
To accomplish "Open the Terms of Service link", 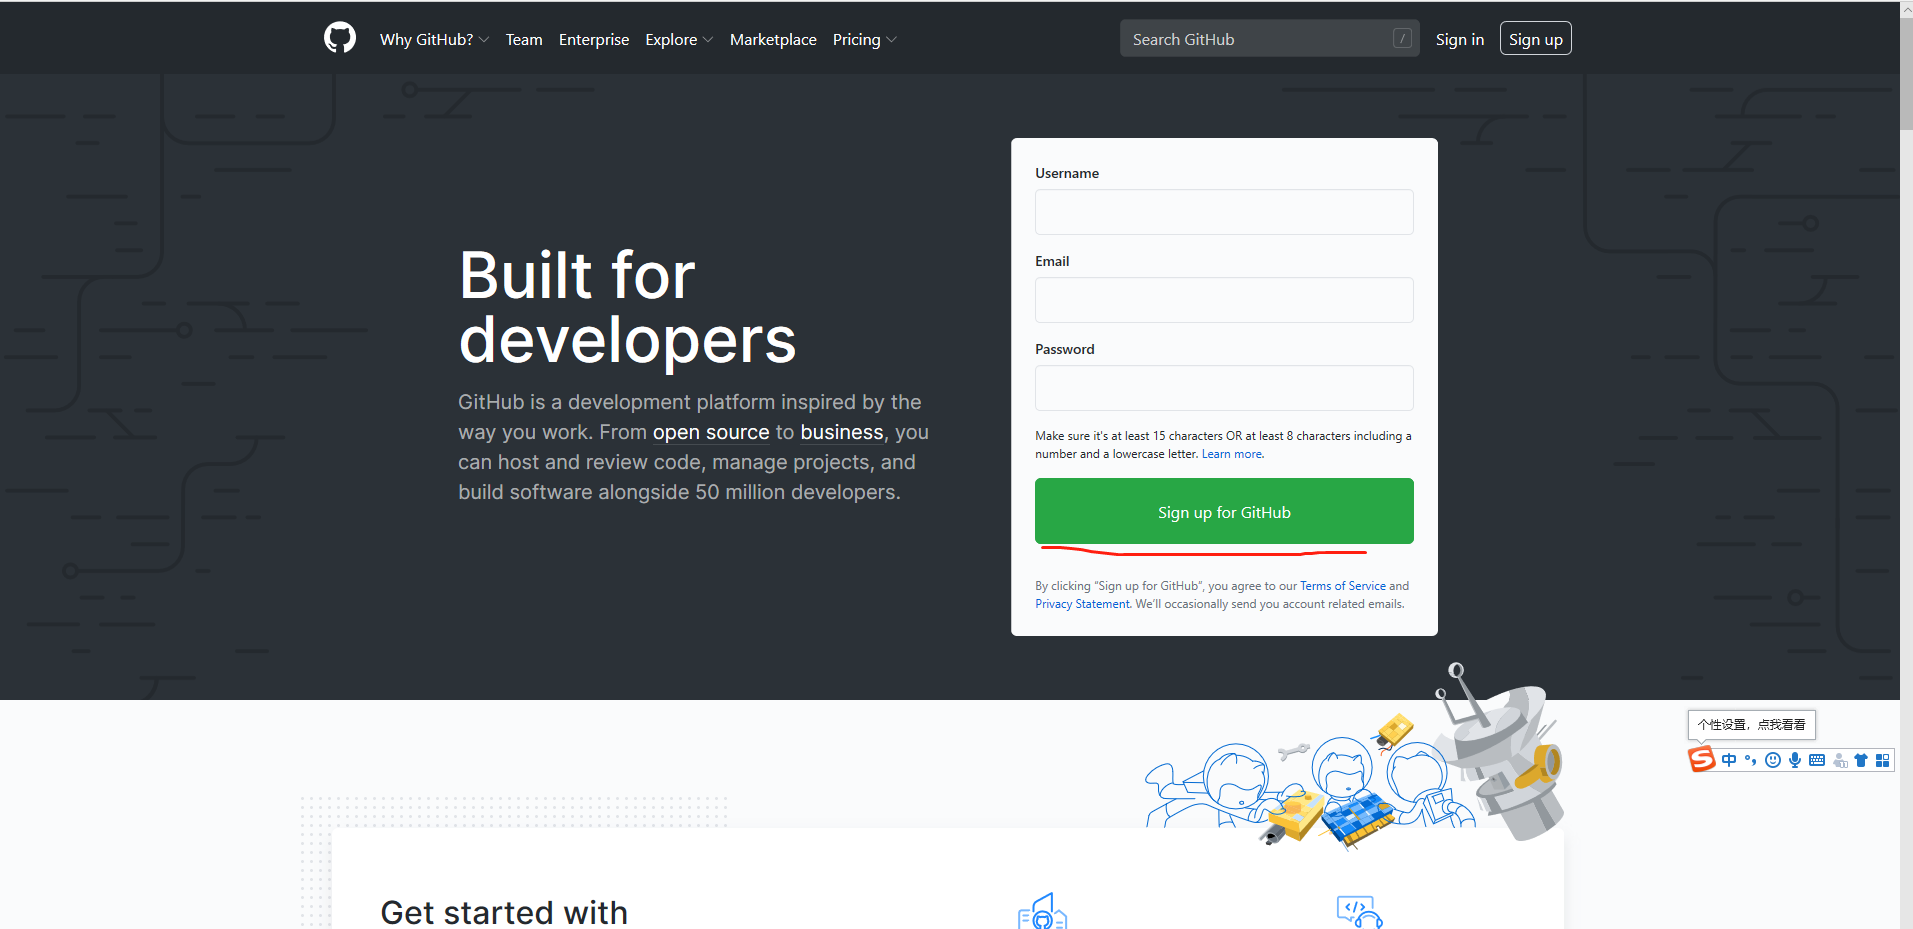I will pos(1342,586).
